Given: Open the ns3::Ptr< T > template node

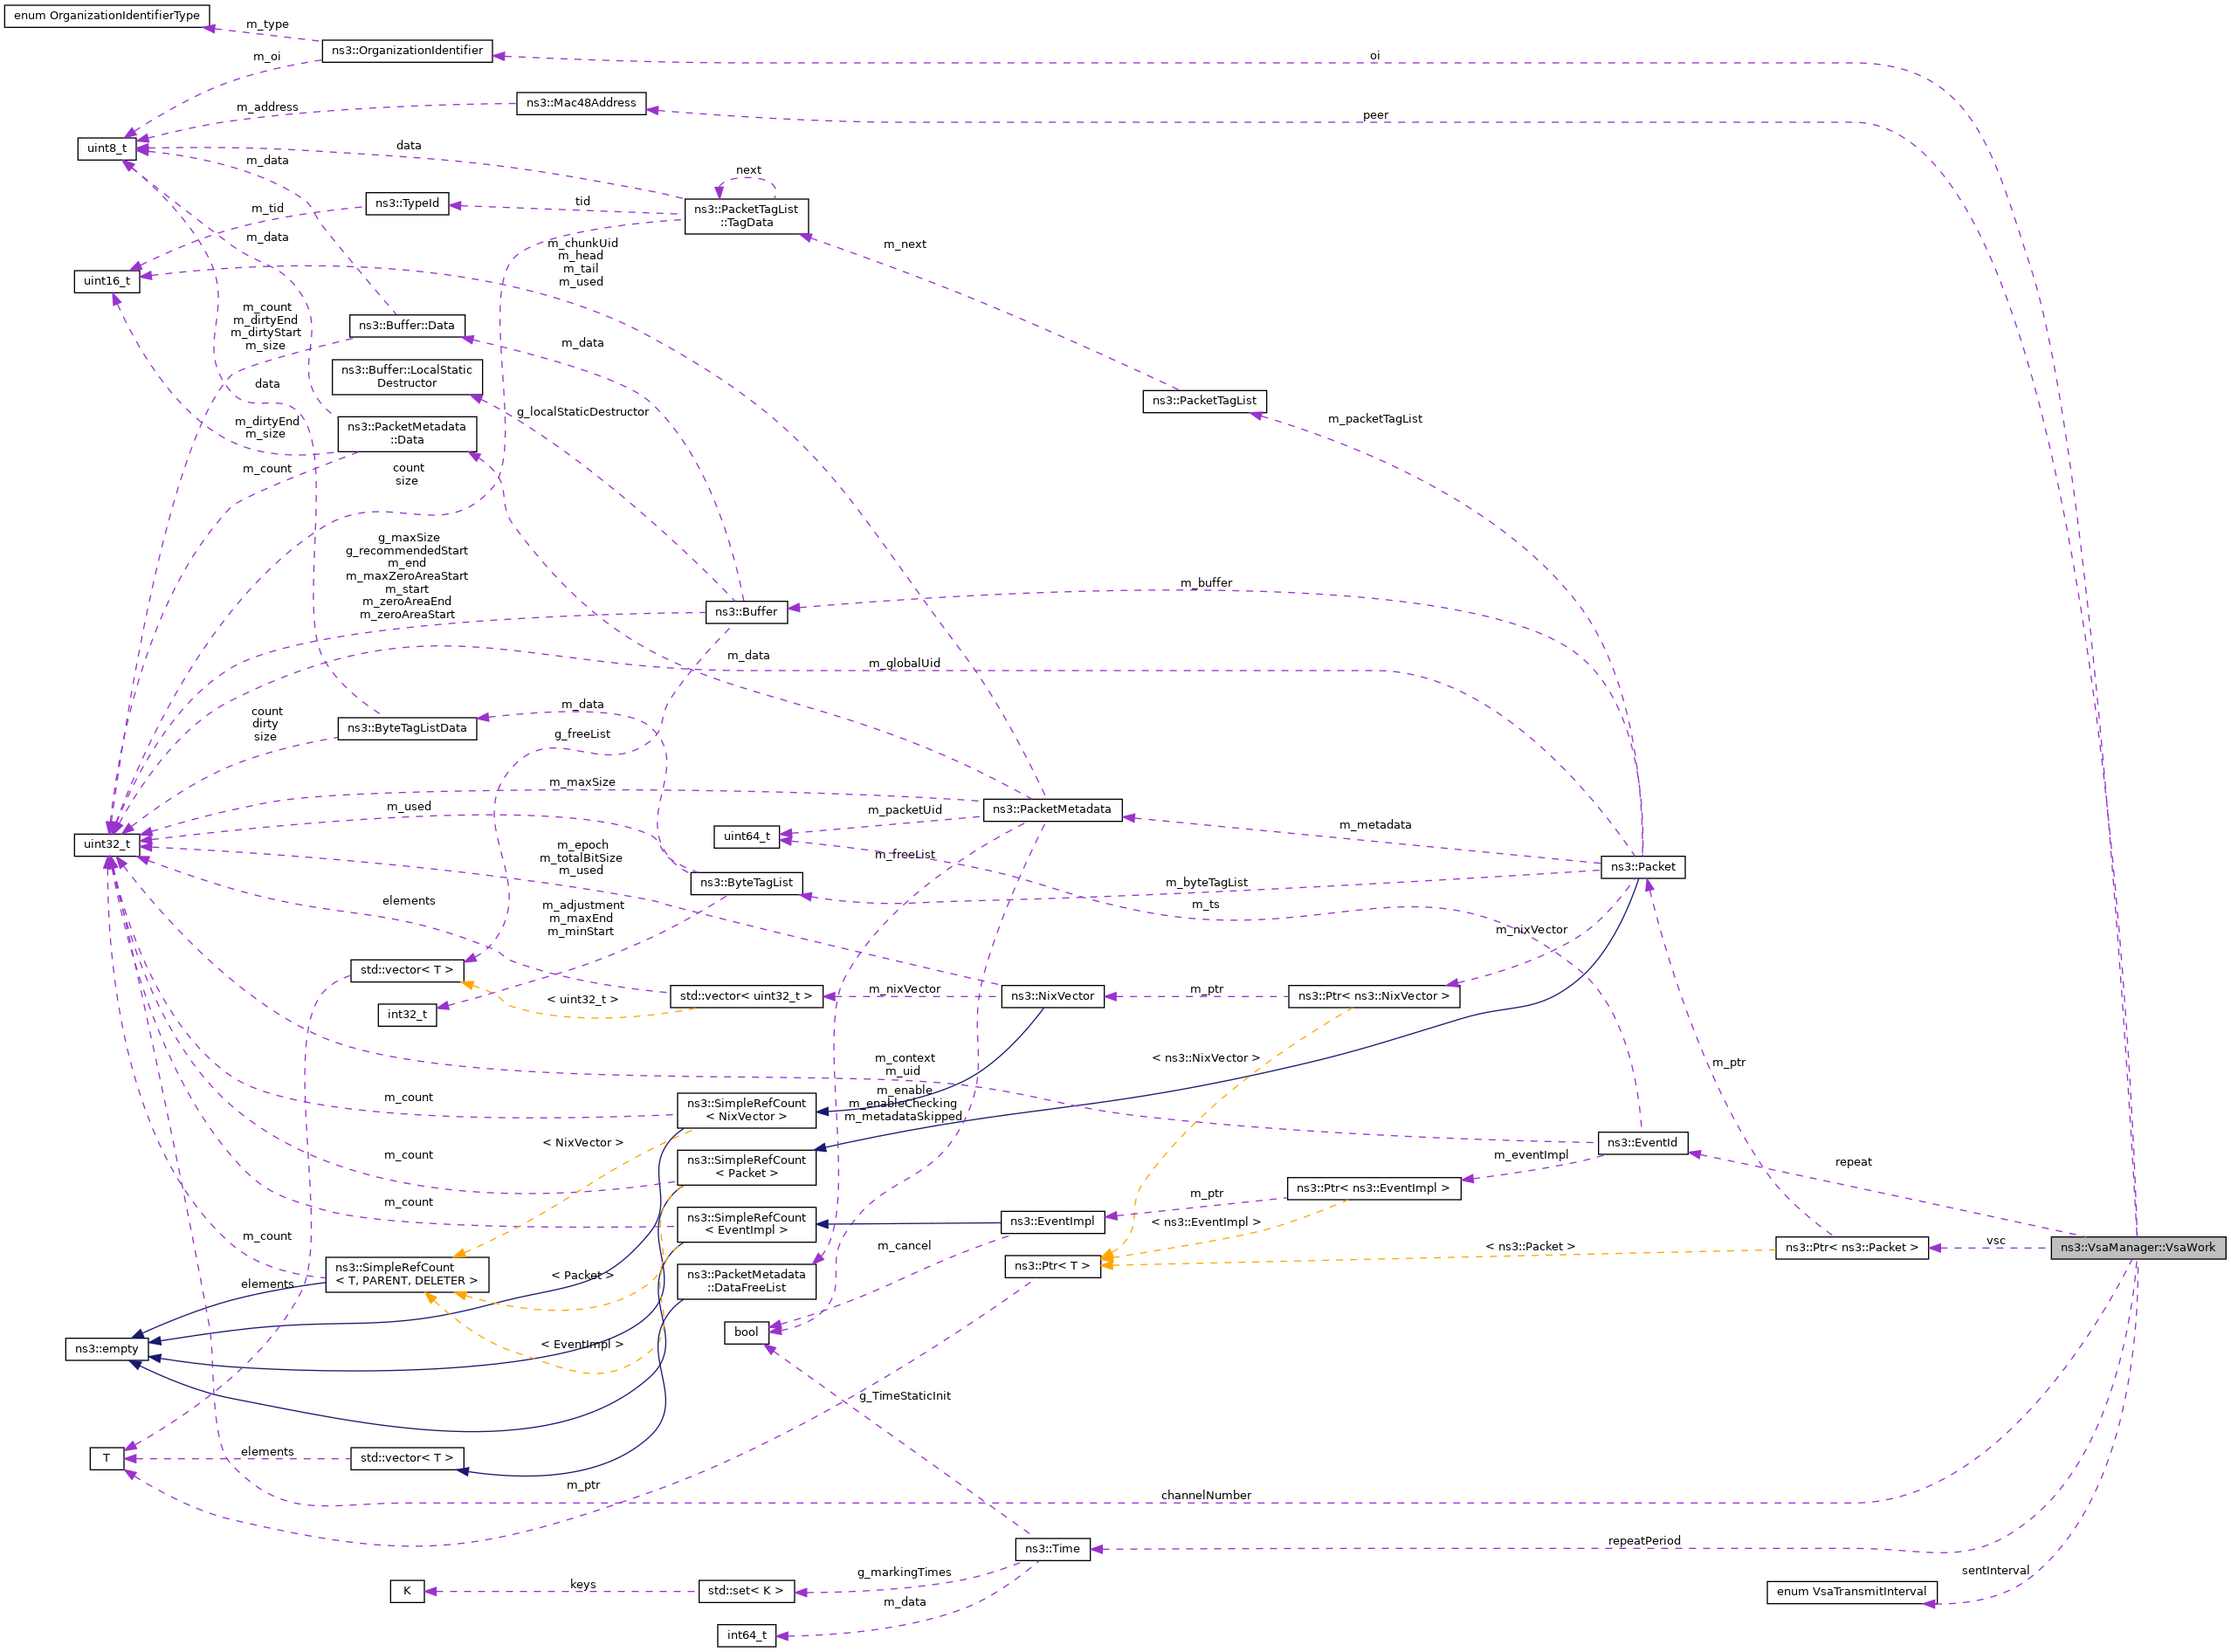Looking at the screenshot, I should click(1052, 1266).
